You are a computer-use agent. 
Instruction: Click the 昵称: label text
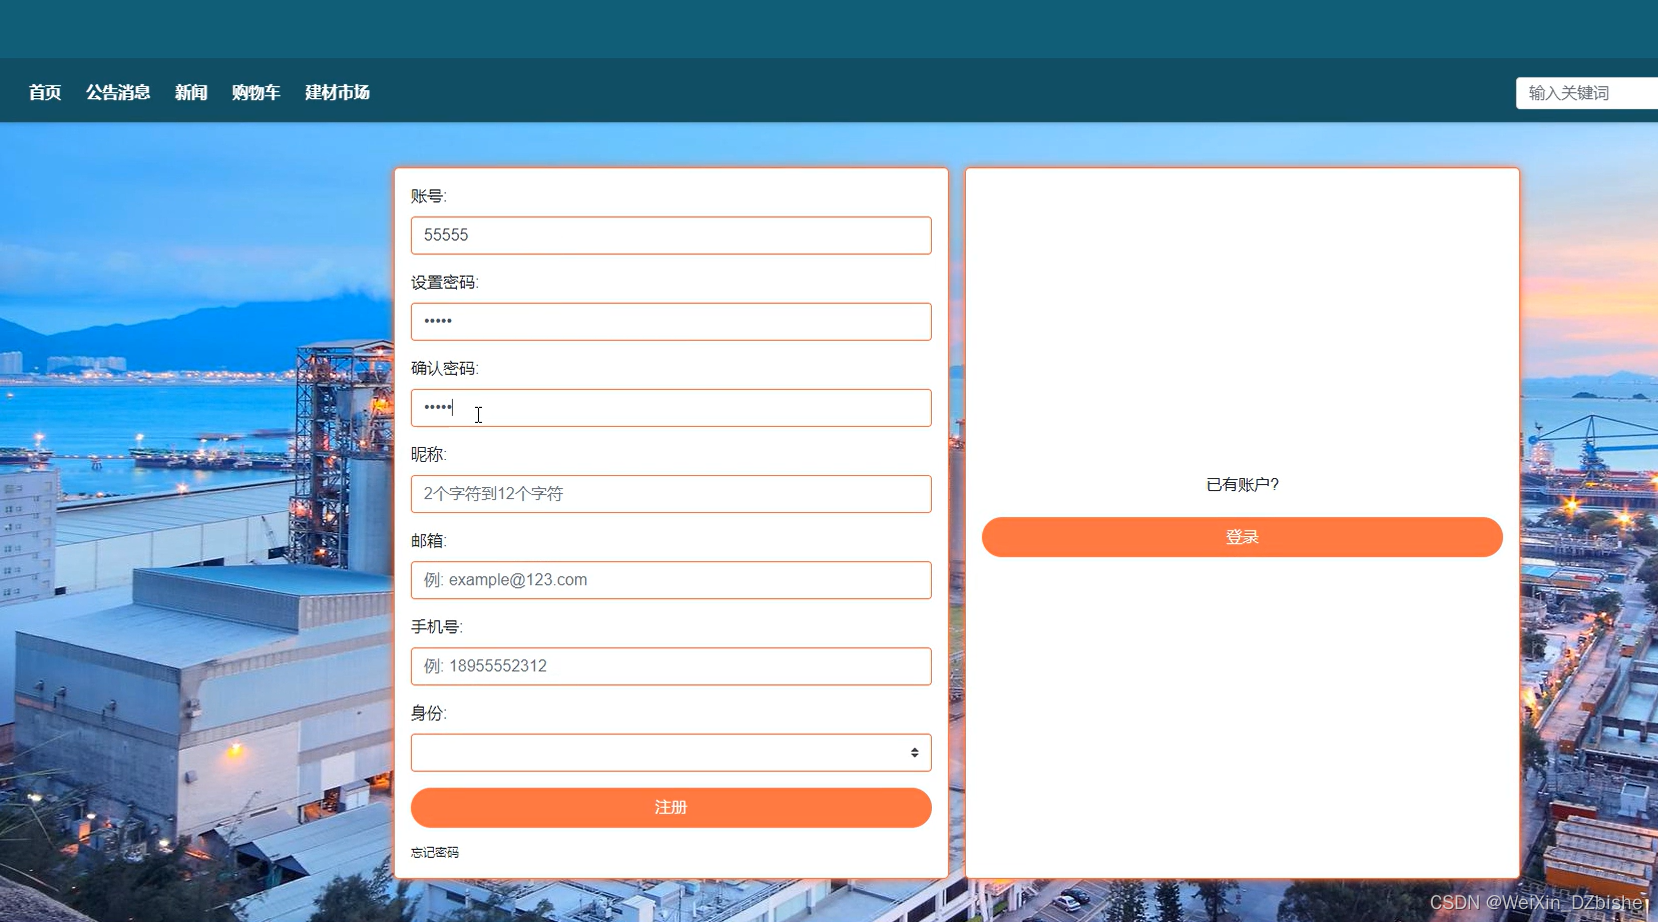coord(429,455)
